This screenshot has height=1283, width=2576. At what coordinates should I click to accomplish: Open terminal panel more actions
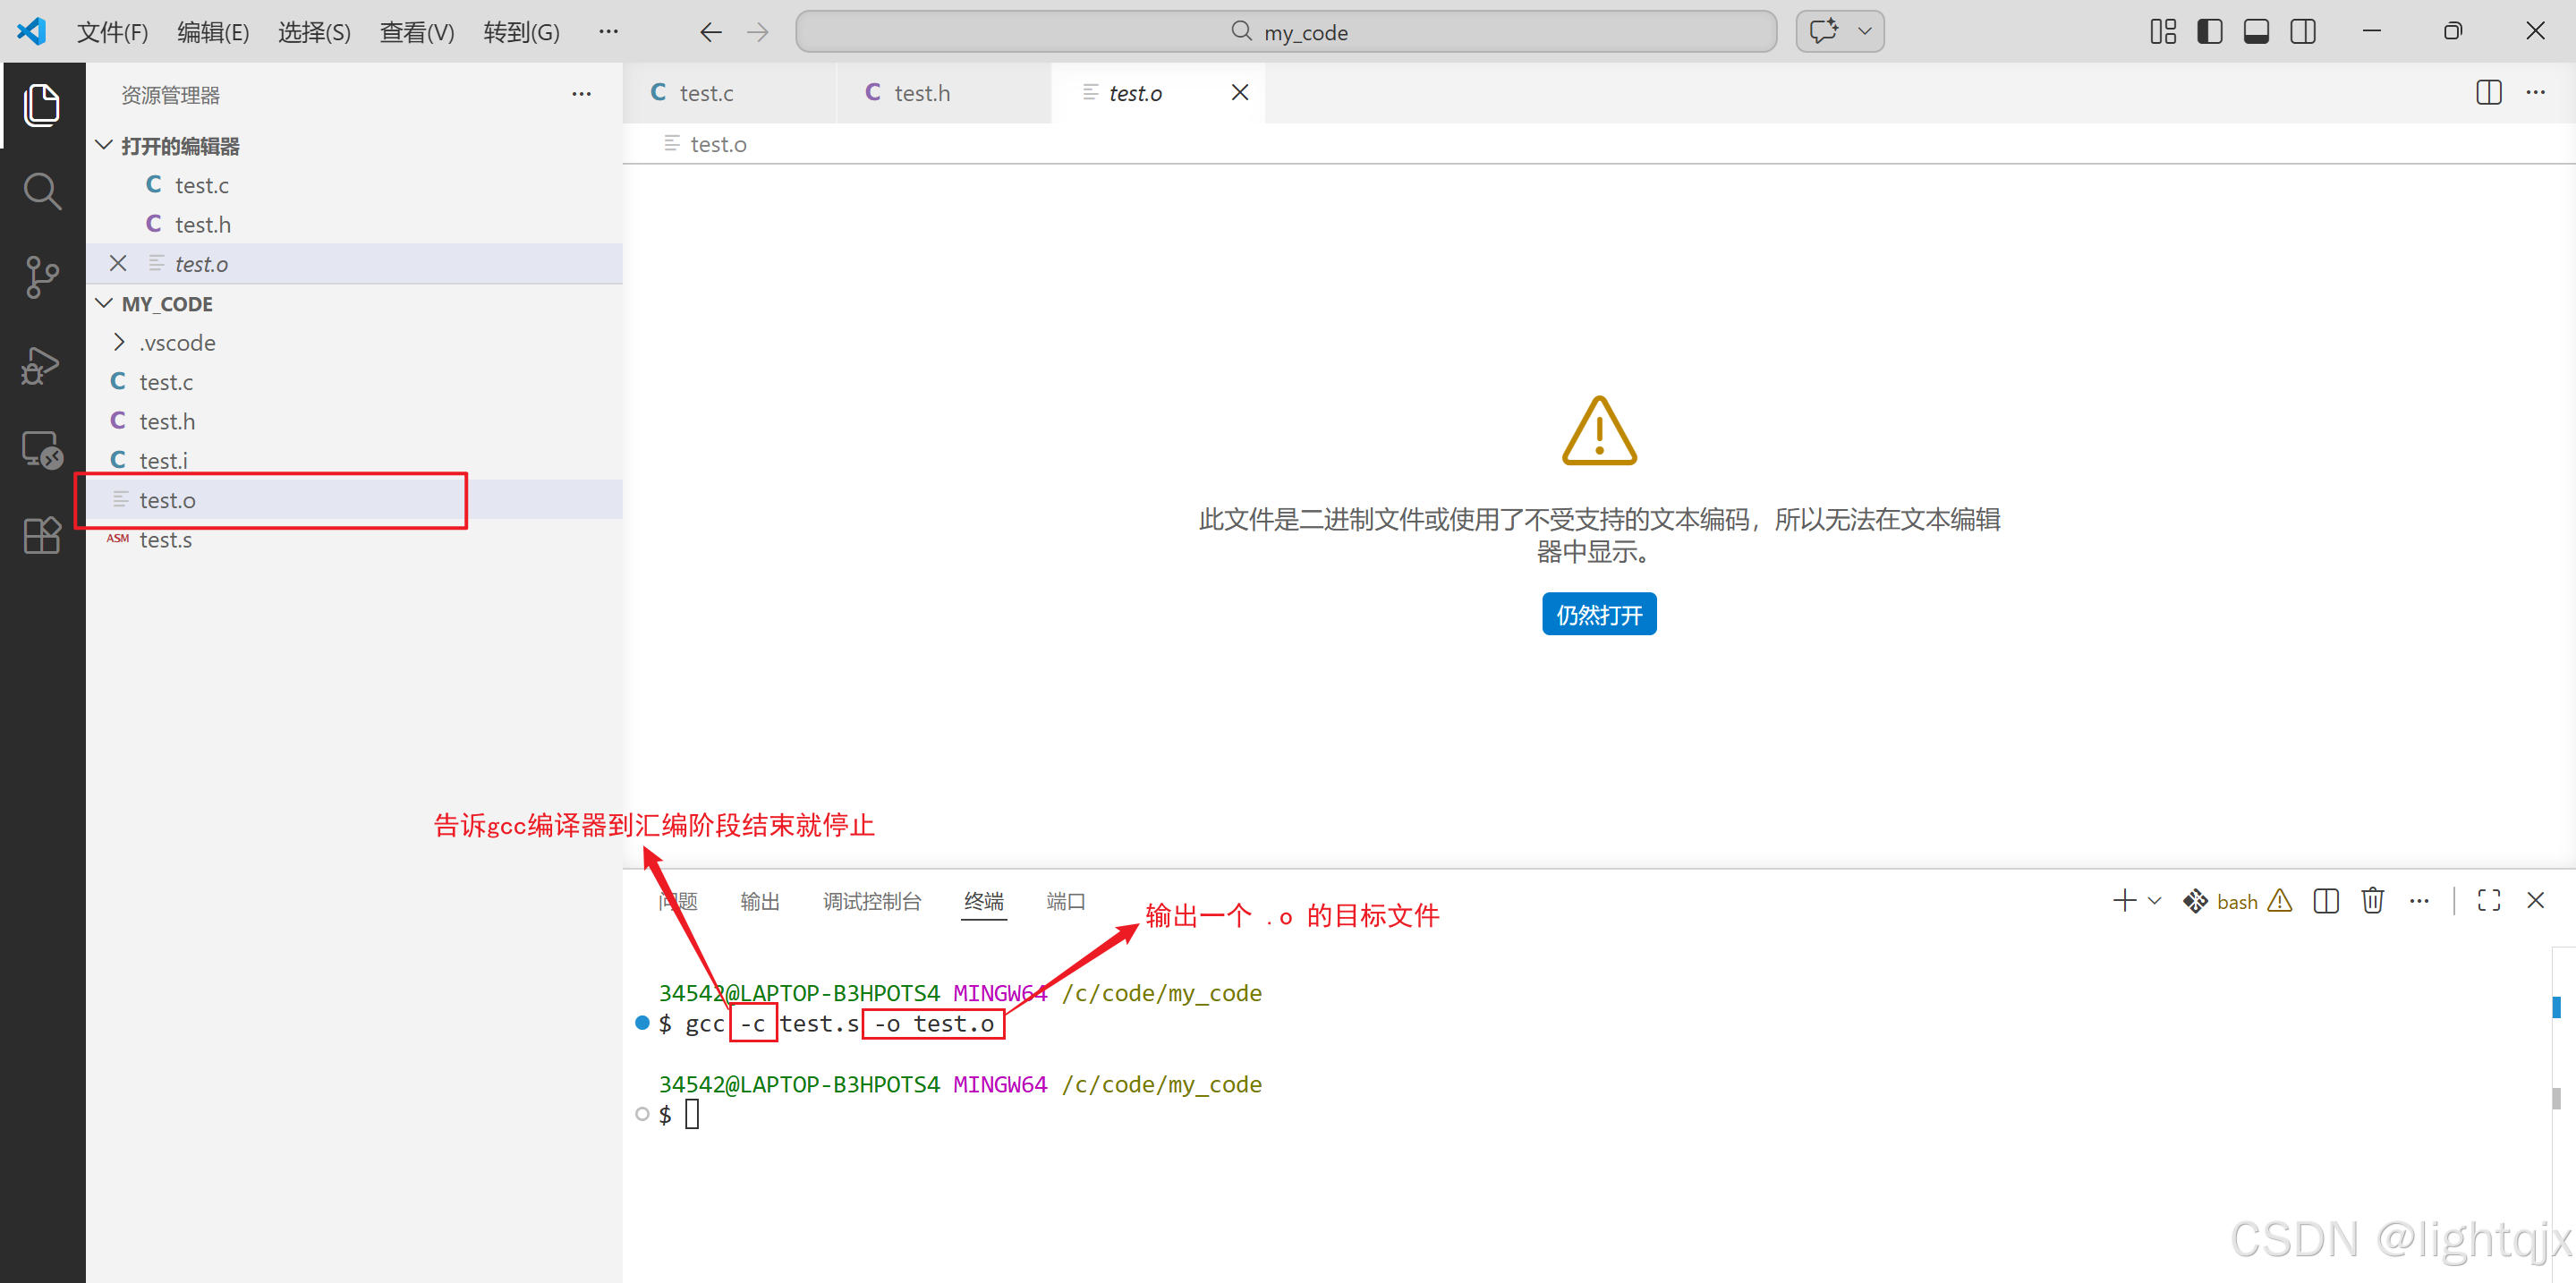click(2419, 900)
